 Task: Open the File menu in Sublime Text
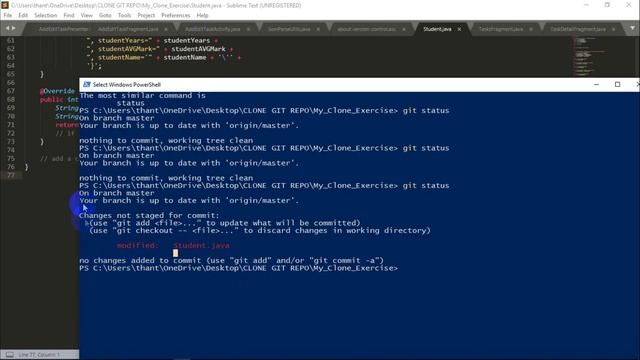(8, 15)
